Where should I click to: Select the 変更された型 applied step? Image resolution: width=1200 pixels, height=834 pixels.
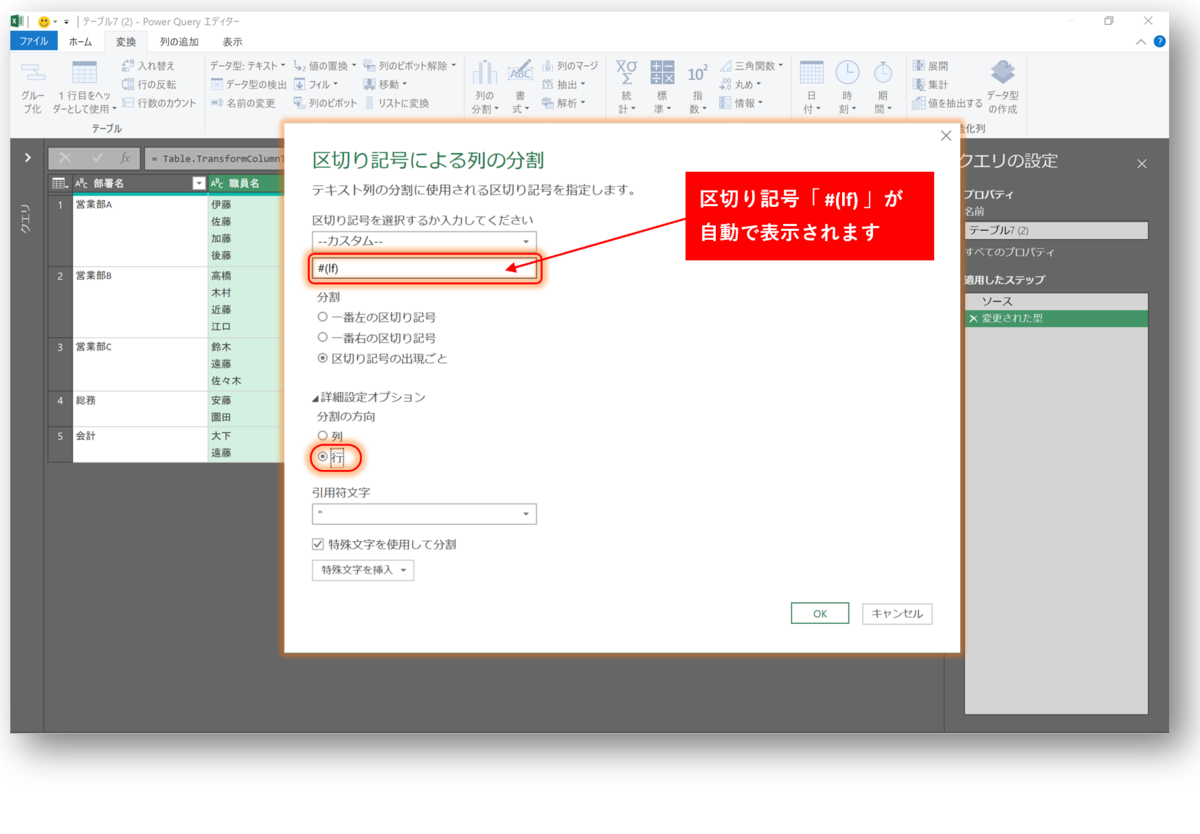point(1056,318)
